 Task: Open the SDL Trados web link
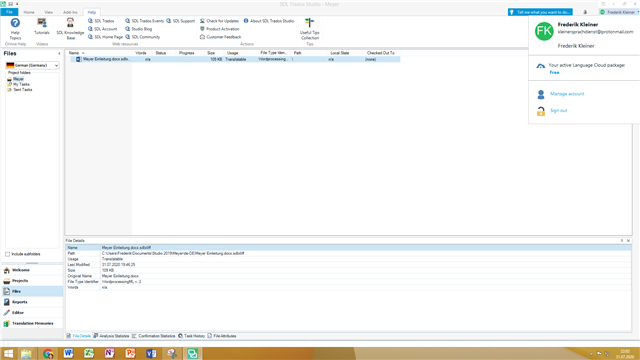click(101, 21)
